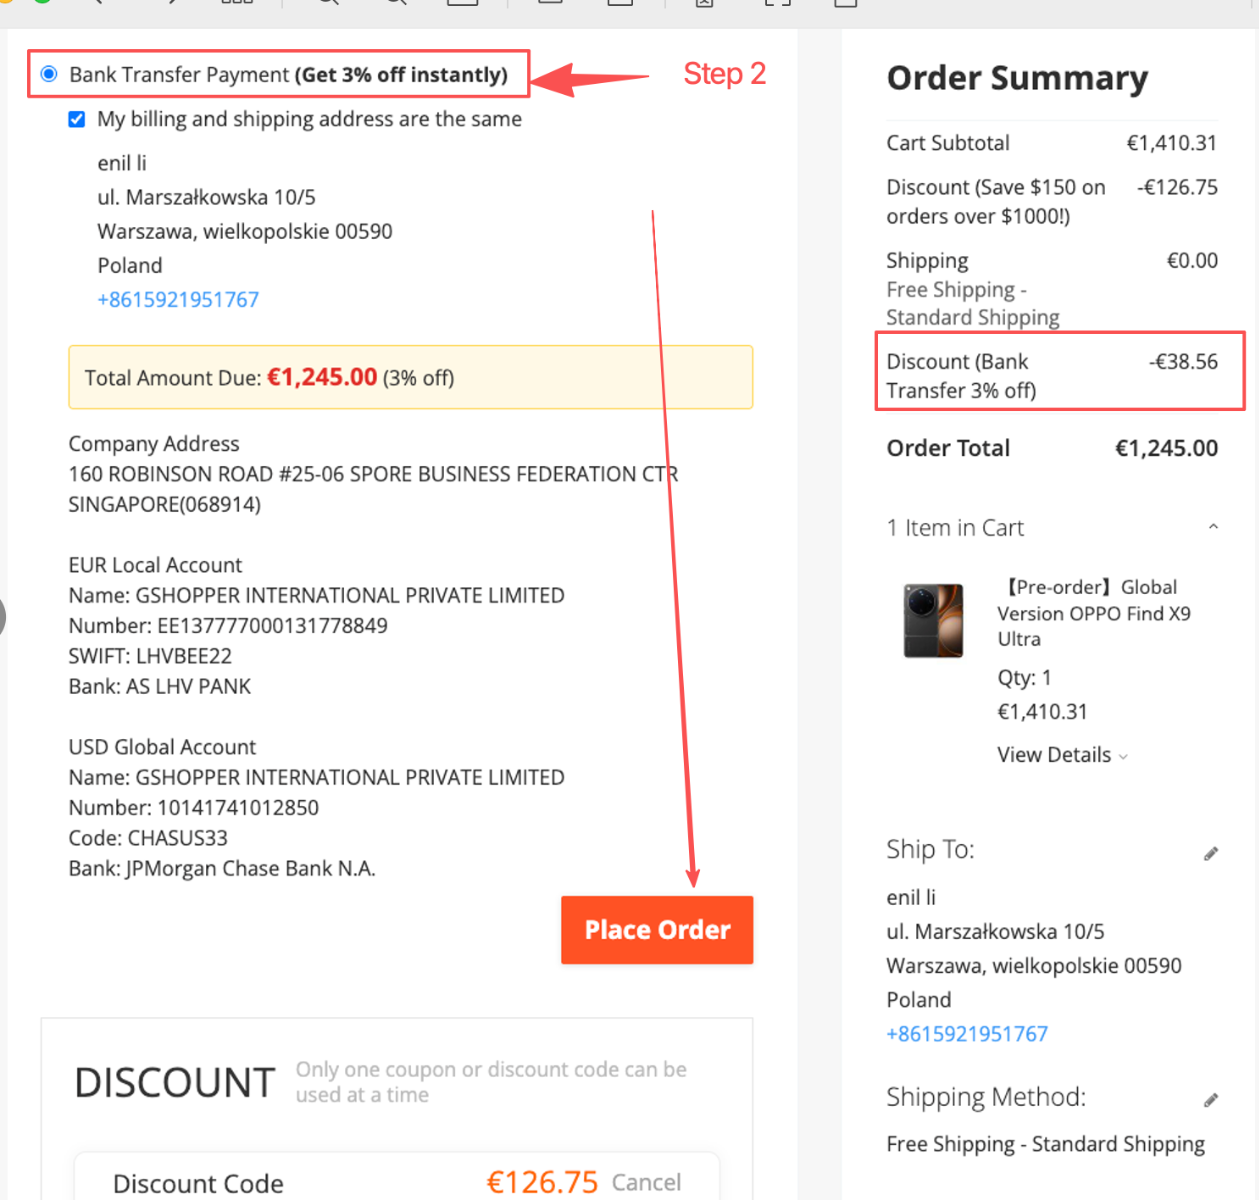Open the OPPO Find X9 Ultra thumbnail

coord(933,621)
